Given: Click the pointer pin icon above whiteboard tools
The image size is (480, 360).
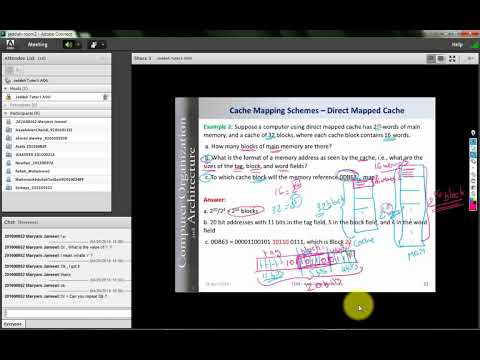Looking at the screenshot, I should (473, 133).
